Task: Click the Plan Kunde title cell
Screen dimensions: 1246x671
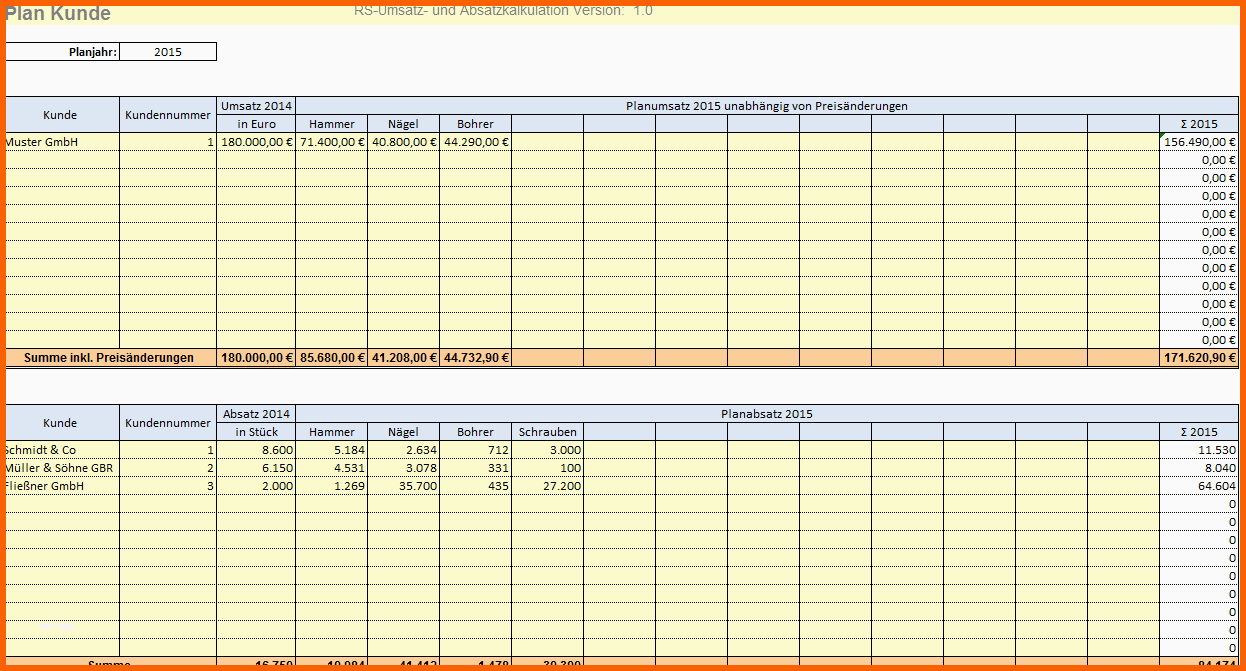Action: [x=58, y=14]
